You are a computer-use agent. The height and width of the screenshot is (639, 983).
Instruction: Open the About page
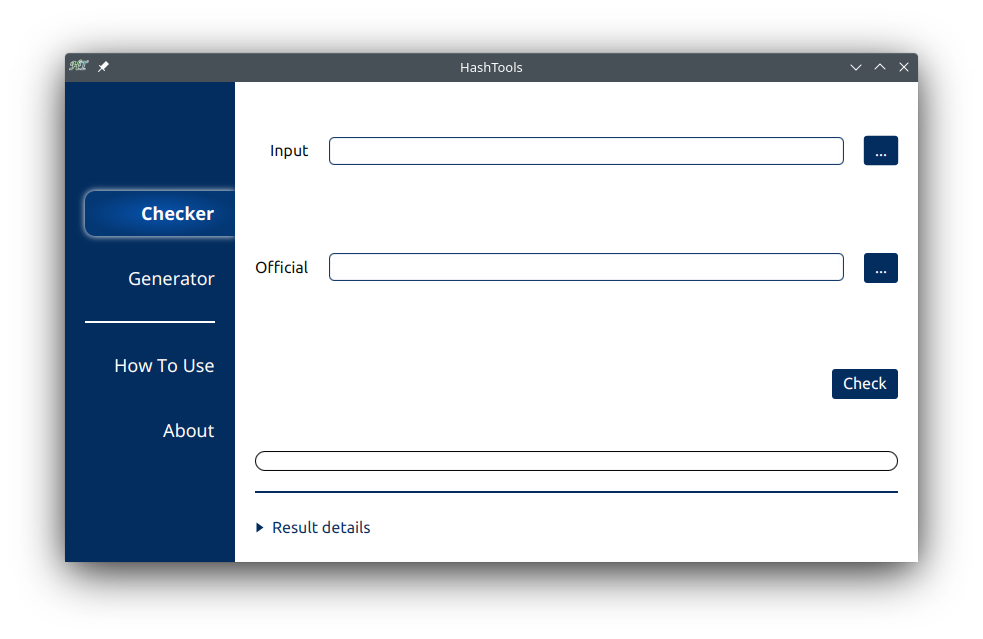(x=189, y=431)
